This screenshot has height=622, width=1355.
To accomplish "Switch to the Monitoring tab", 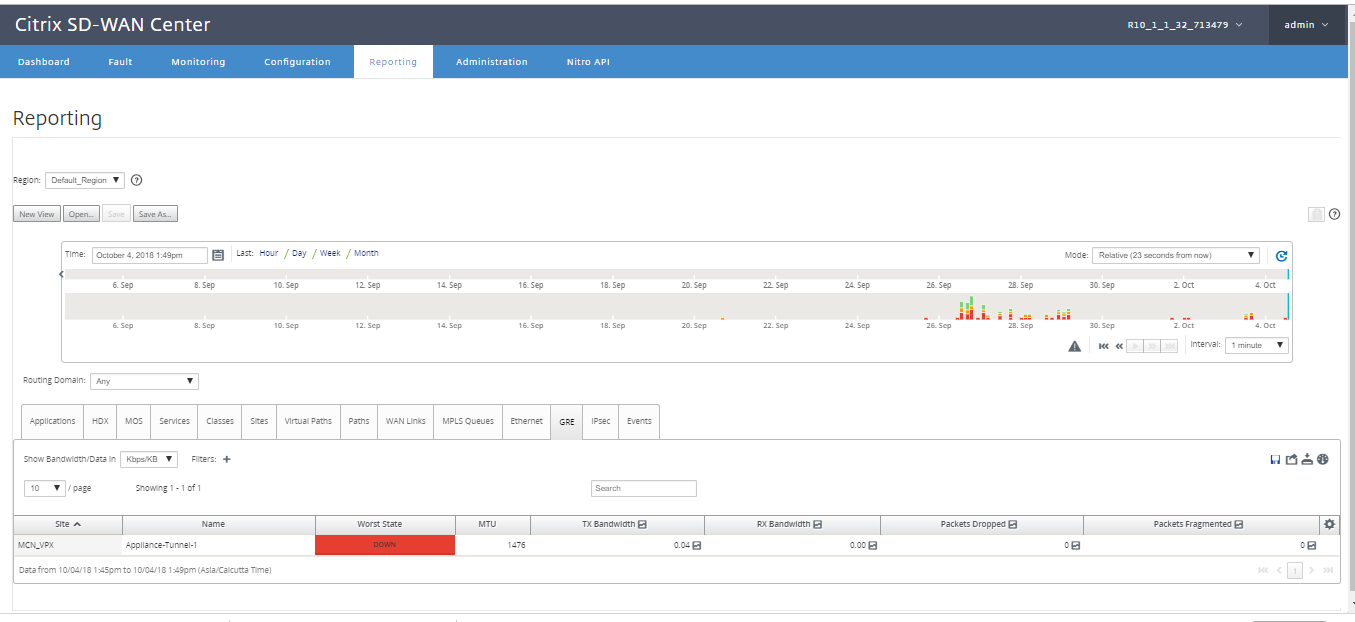I will (x=198, y=62).
